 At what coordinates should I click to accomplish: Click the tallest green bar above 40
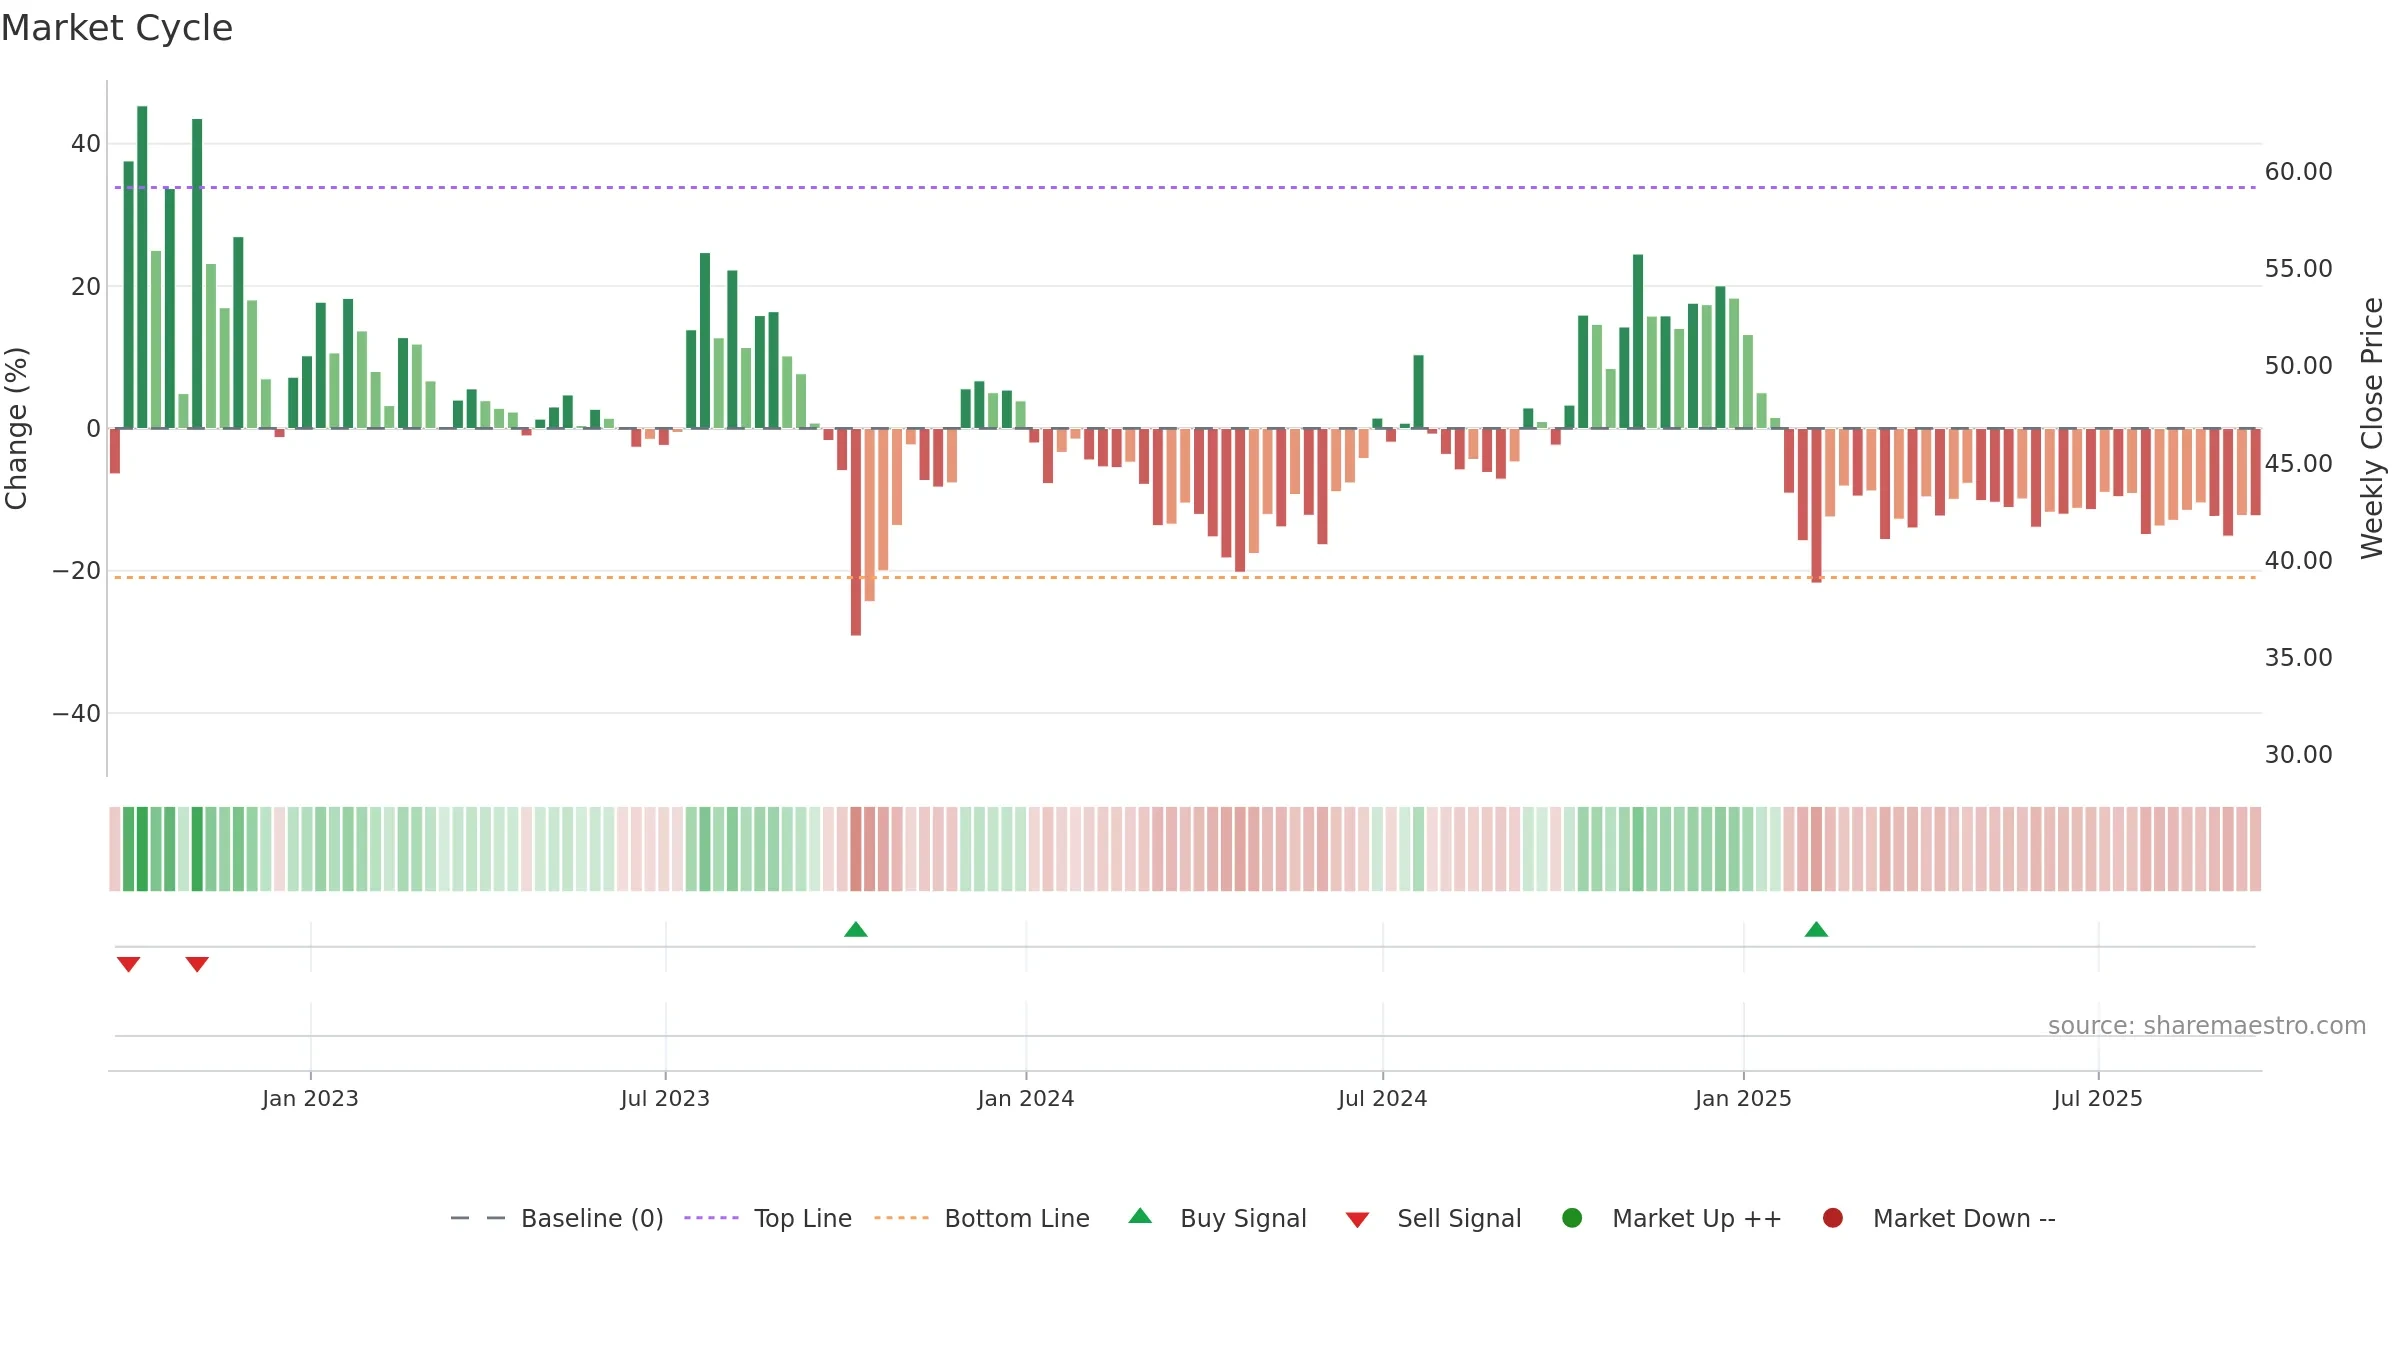pyautogui.click(x=142, y=267)
